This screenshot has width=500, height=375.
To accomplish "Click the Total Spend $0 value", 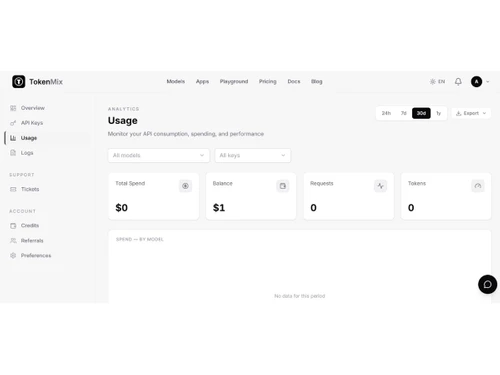I will click(x=121, y=208).
